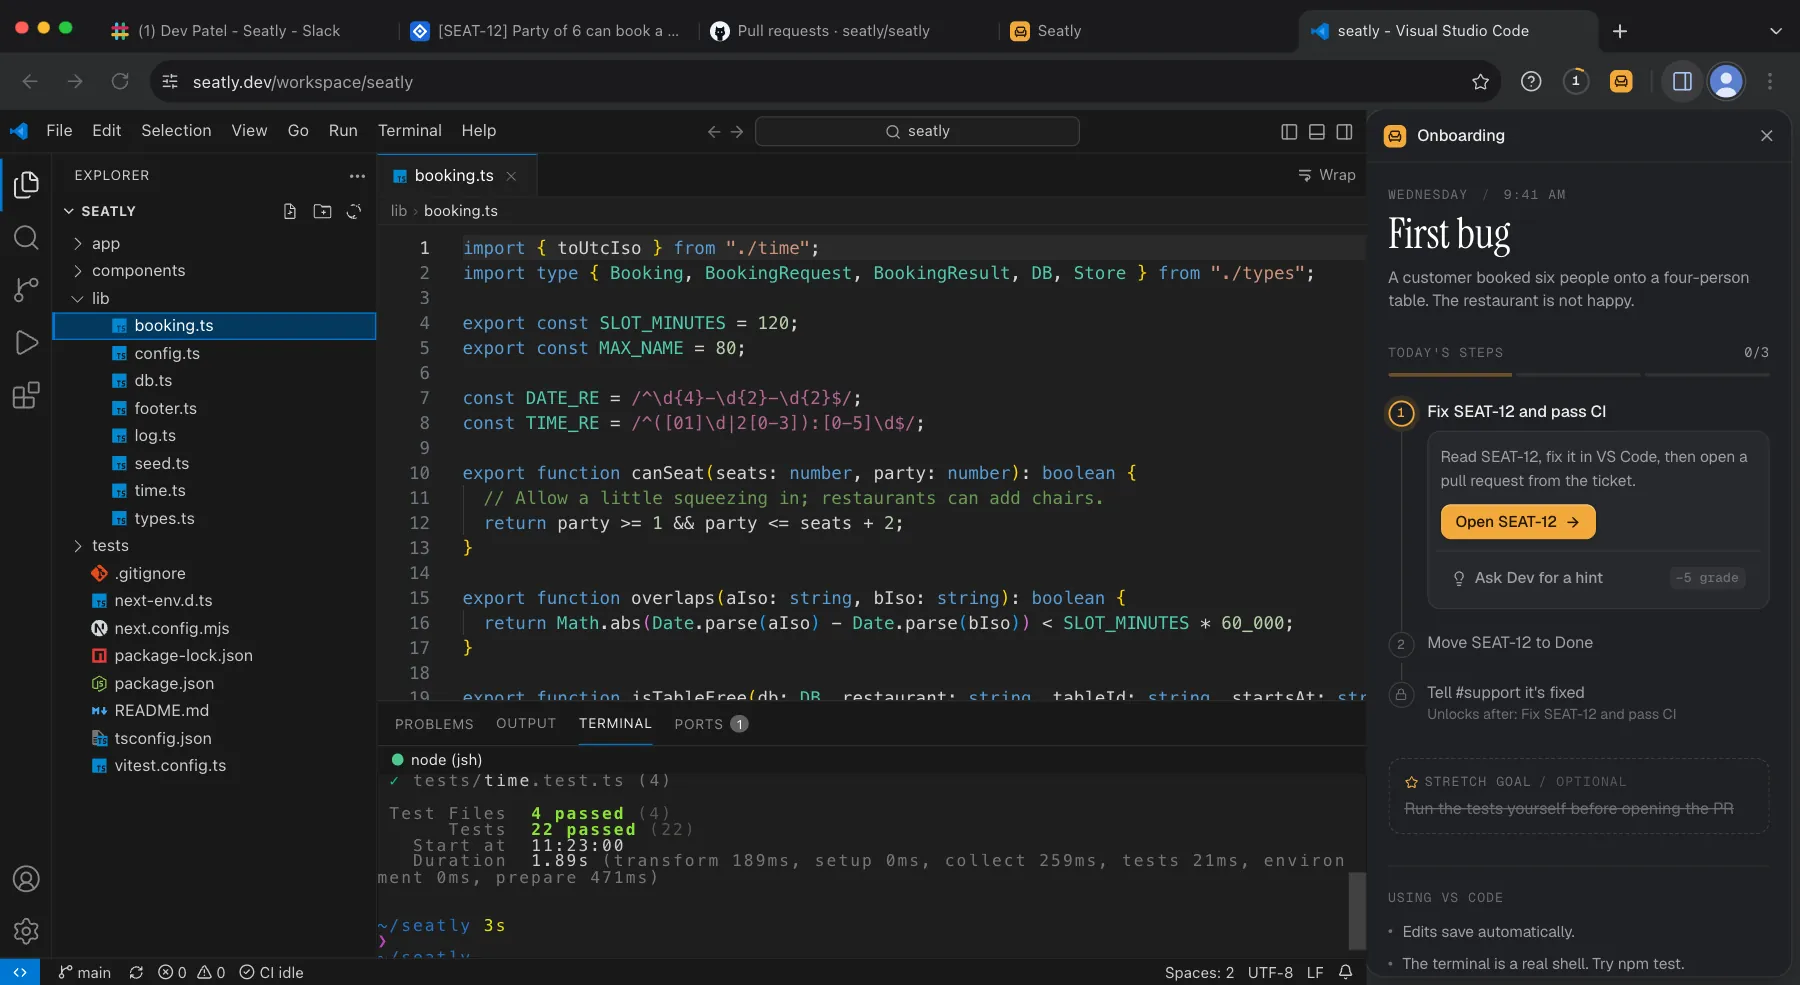Click the New File icon in Explorer
1800x985 pixels.
pyautogui.click(x=290, y=211)
